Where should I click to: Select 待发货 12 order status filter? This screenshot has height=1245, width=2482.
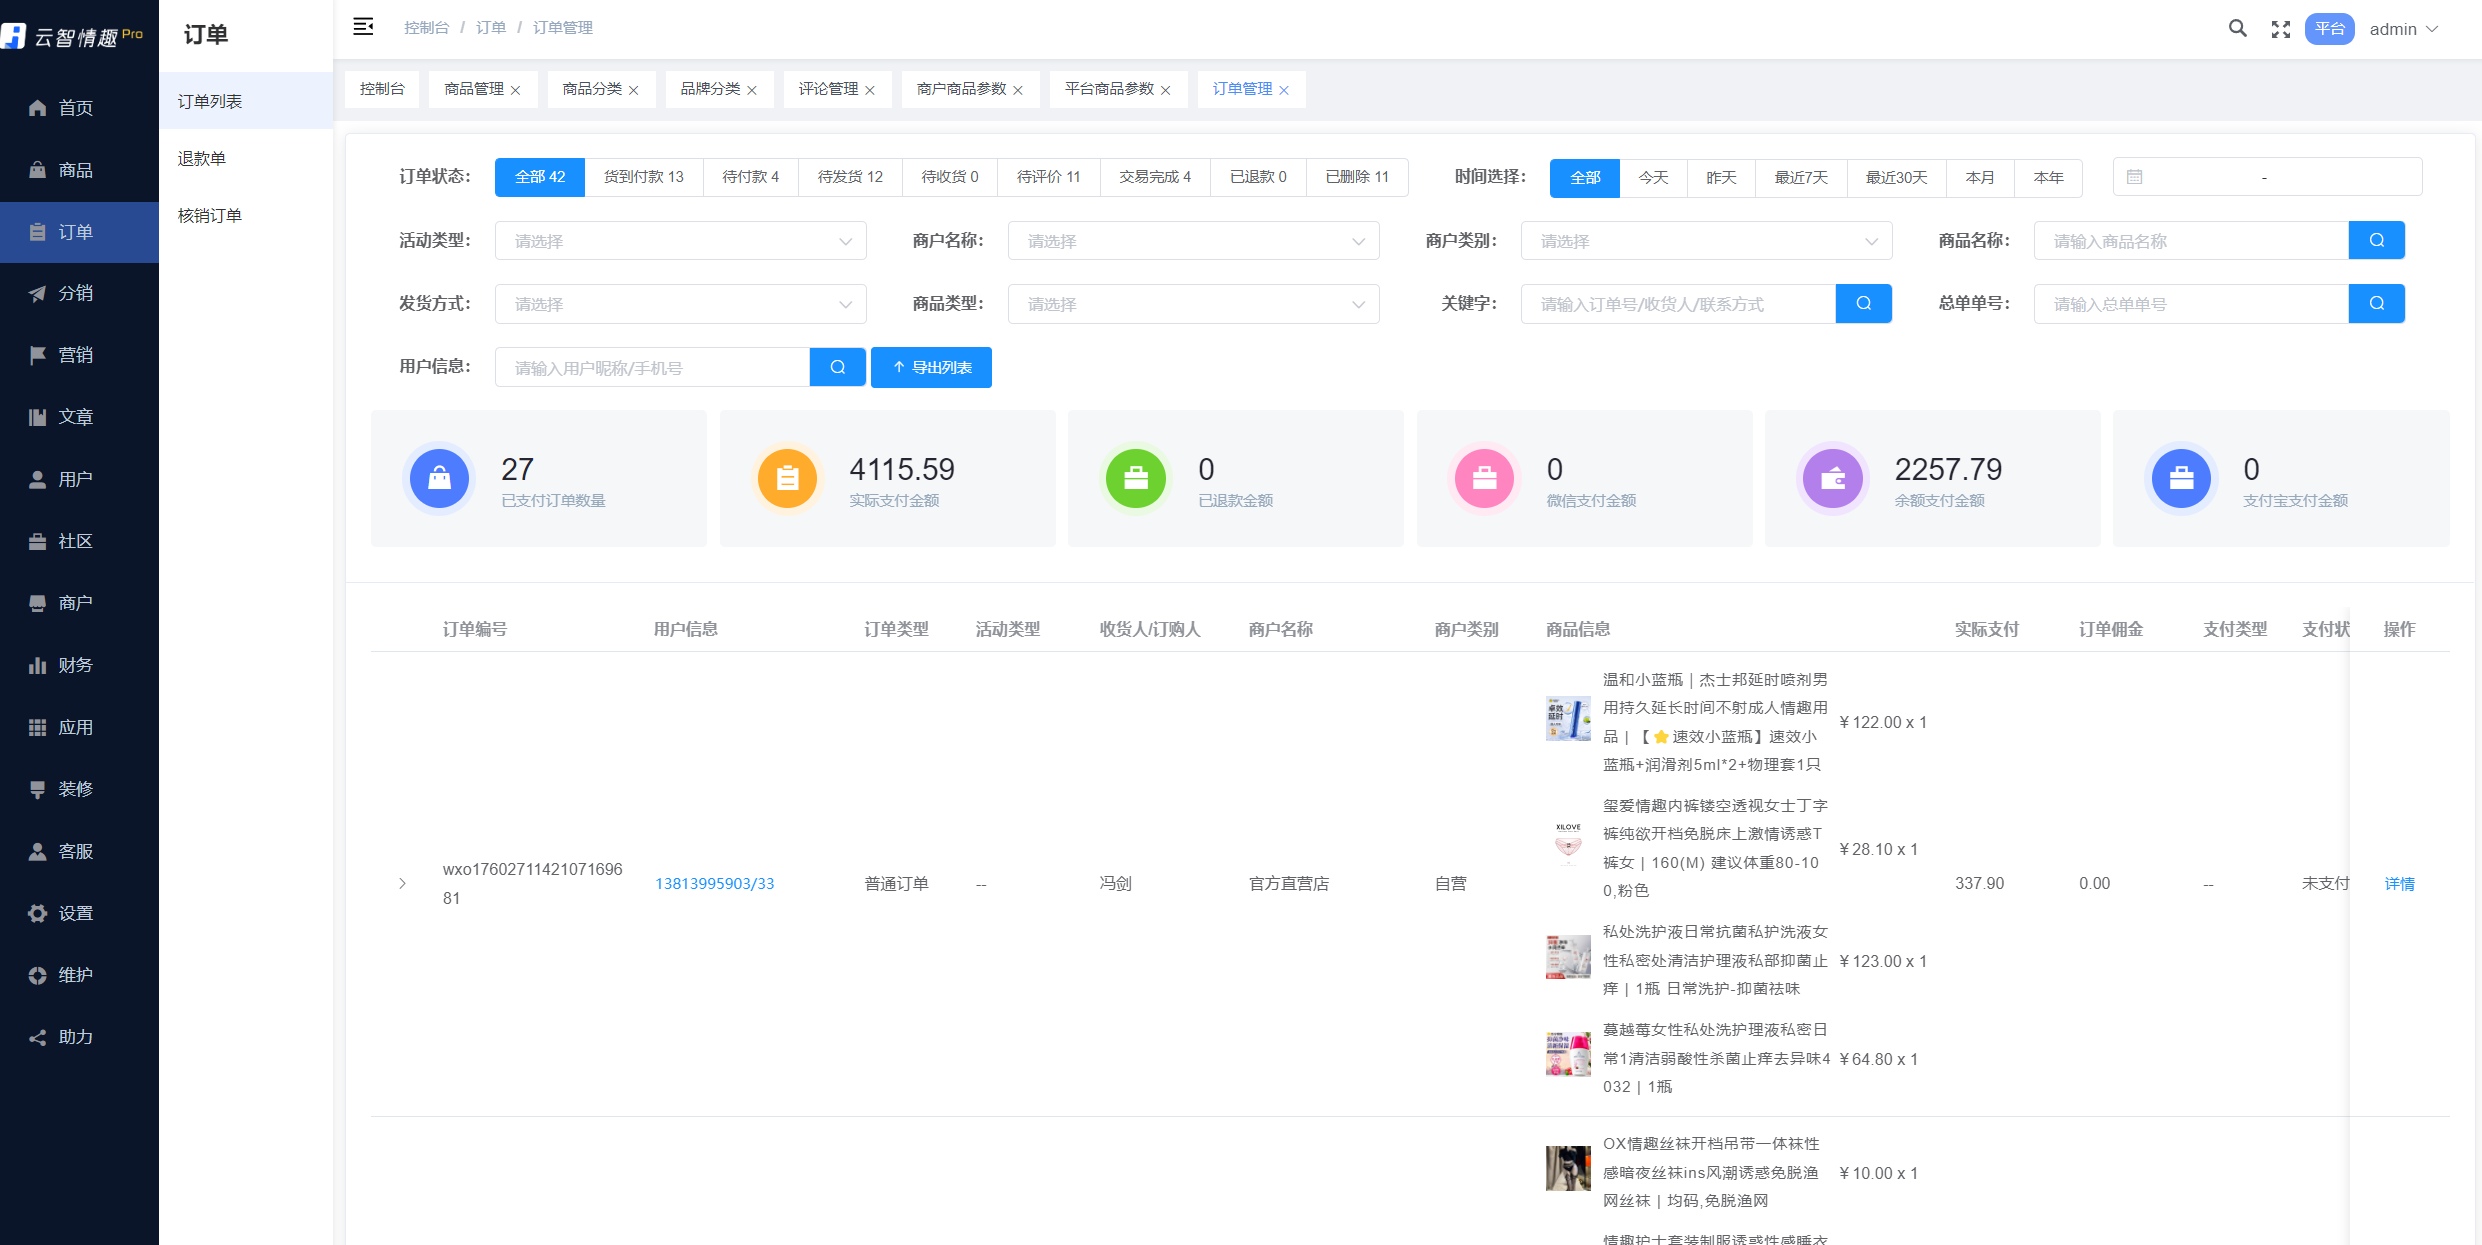(850, 177)
